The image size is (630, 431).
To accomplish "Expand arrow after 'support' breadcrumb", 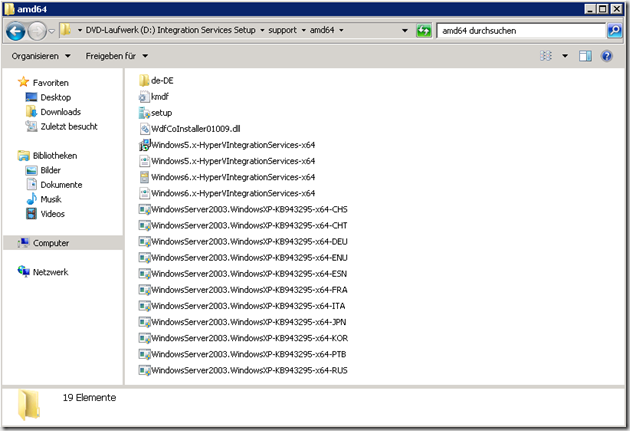I will coord(303,31).
